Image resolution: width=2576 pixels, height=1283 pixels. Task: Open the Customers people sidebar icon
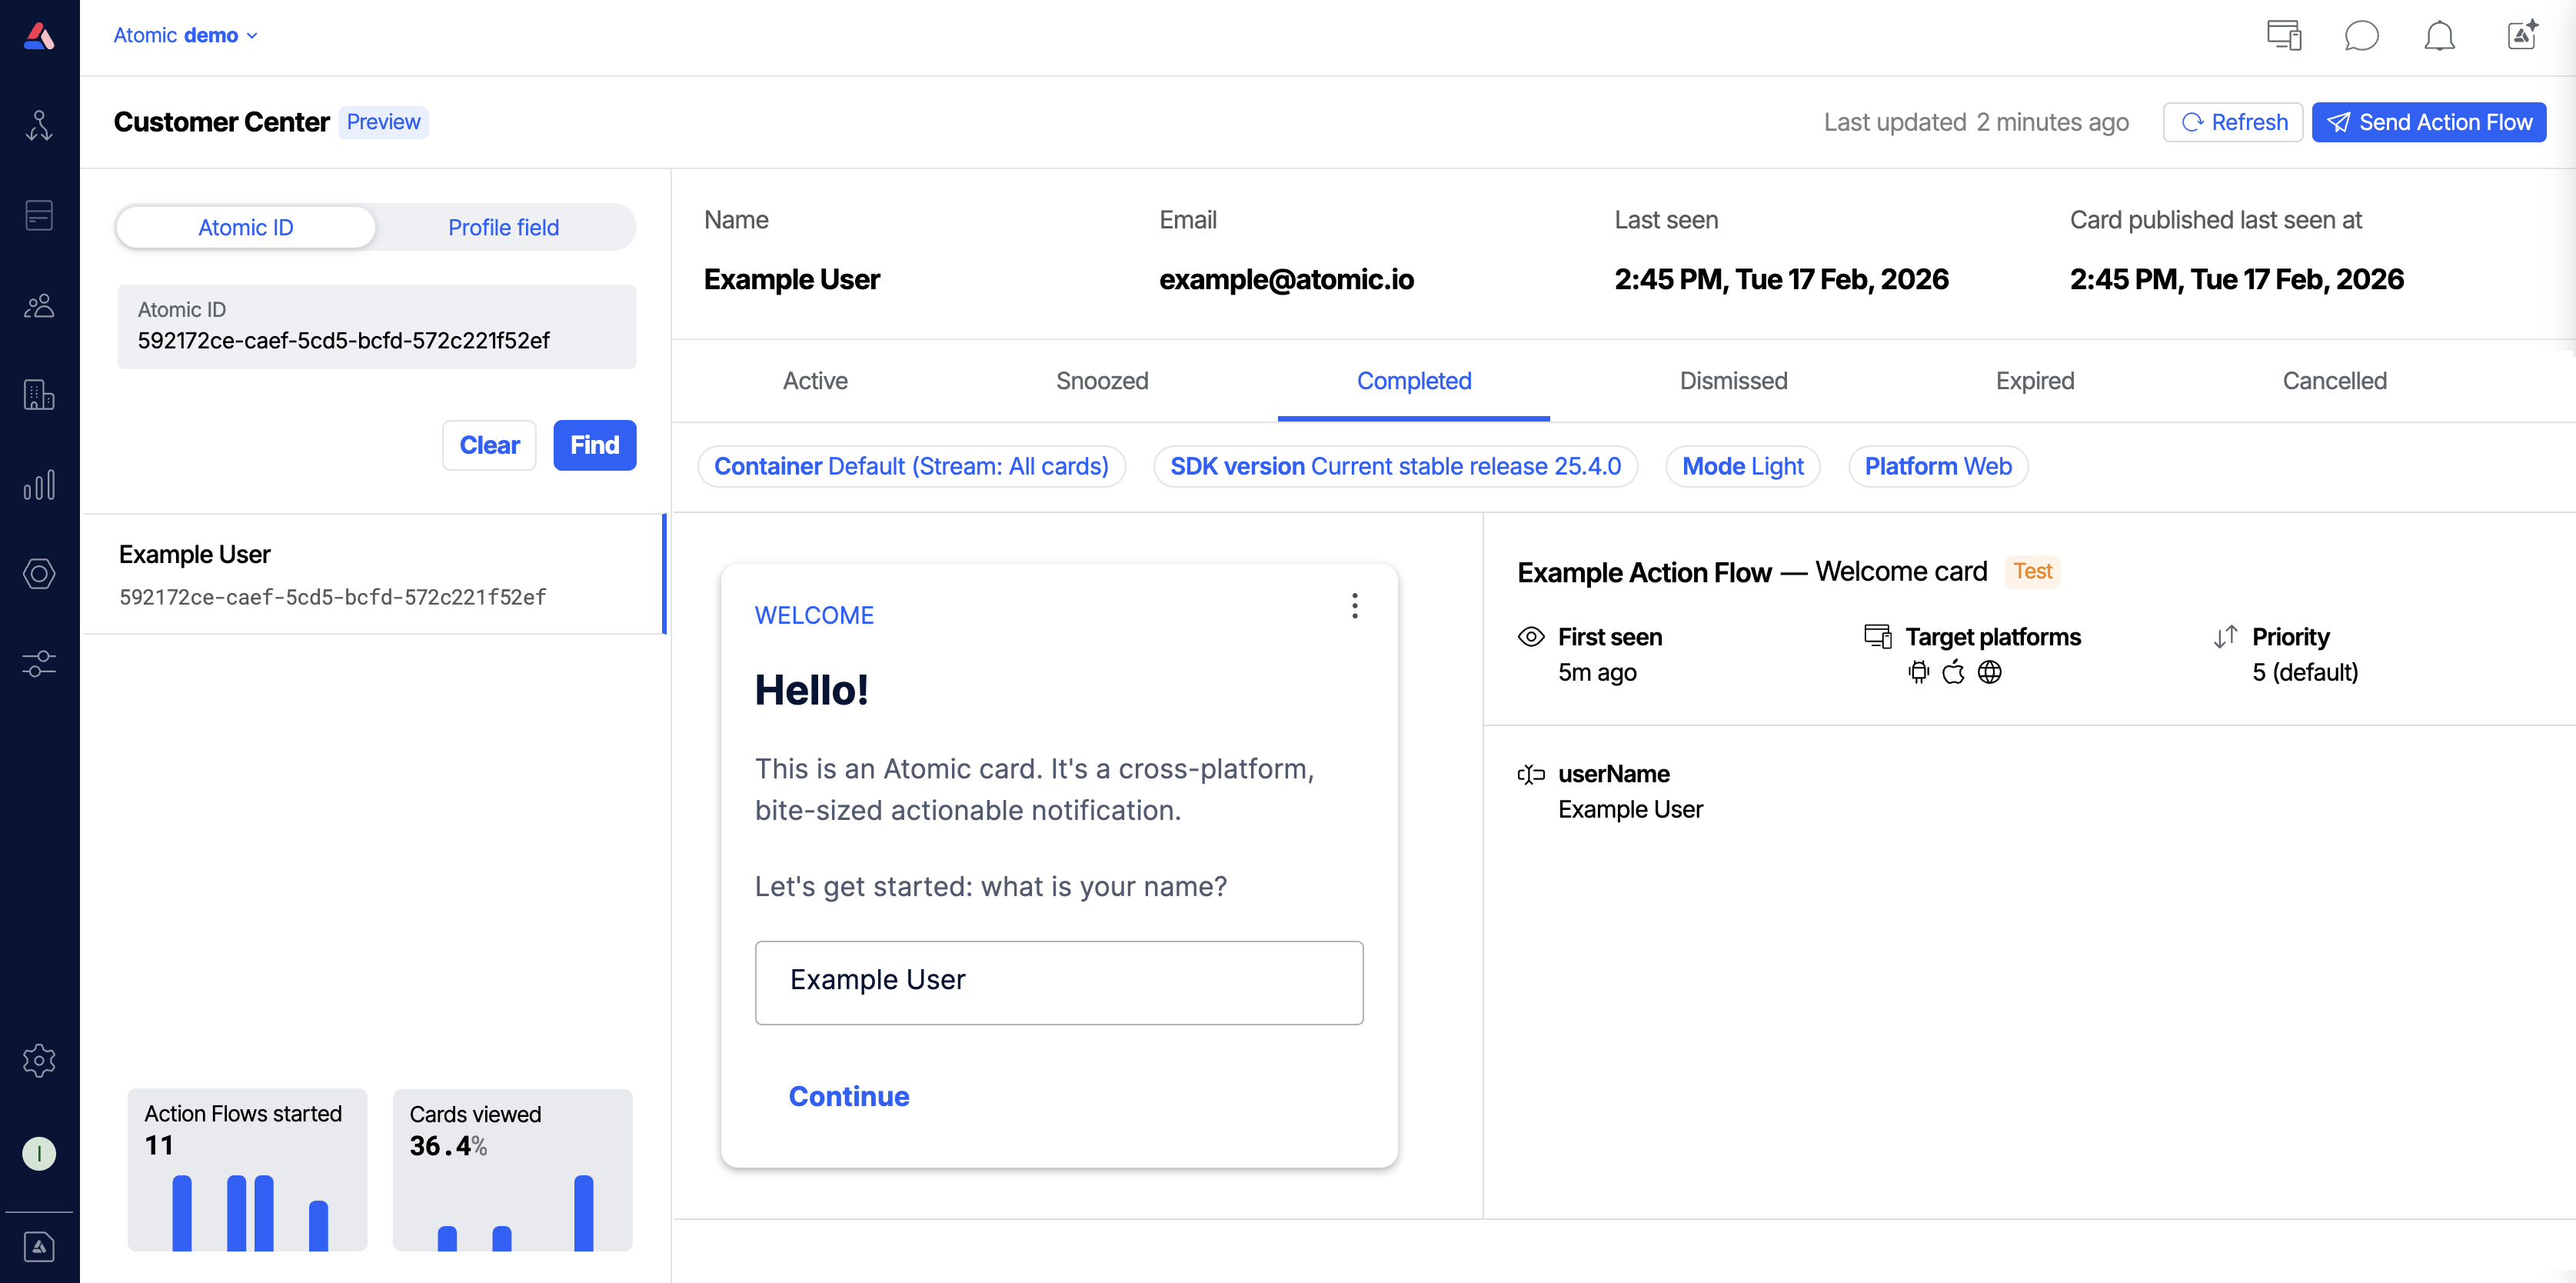tap(39, 306)
